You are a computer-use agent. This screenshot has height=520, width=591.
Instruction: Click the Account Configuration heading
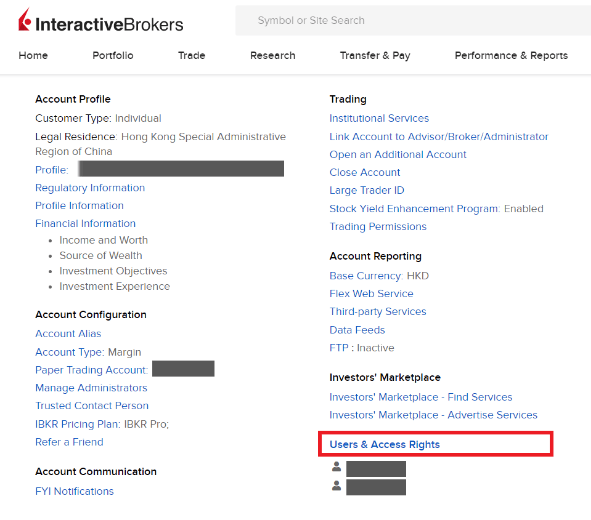point(91,315)
